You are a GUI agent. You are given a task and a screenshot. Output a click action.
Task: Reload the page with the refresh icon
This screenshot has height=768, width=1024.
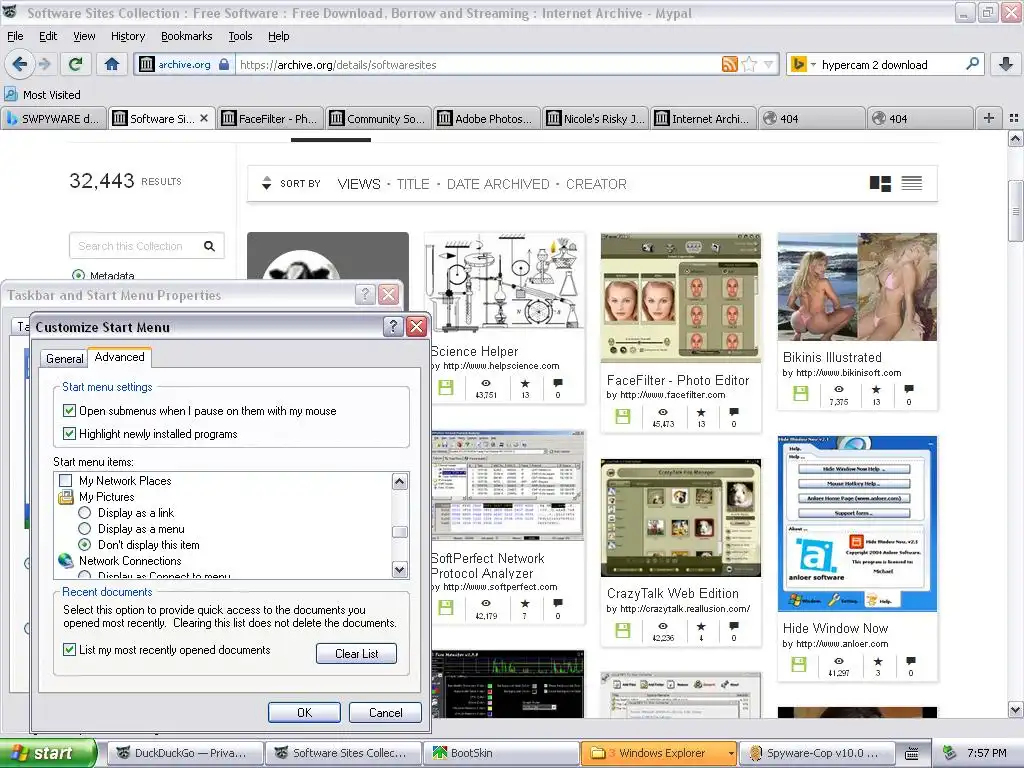coord(76,64)
